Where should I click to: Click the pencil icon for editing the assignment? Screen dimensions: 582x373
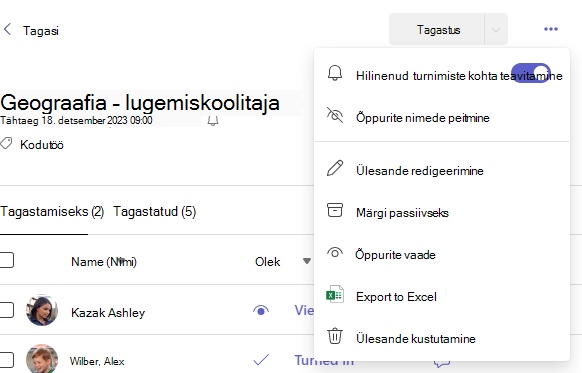335,168
